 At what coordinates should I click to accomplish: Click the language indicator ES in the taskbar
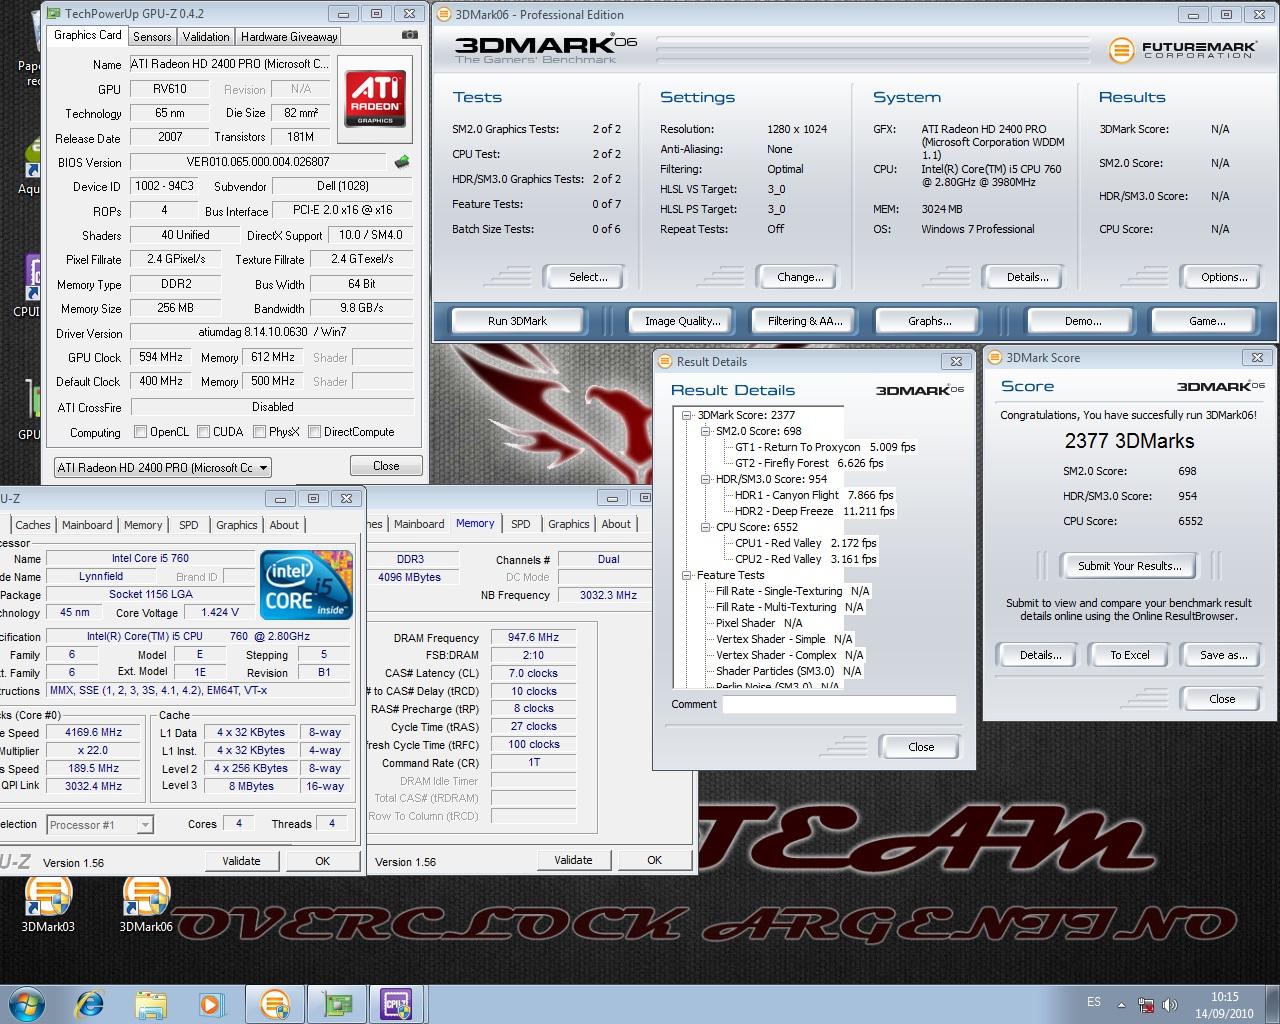pyautogui.click(x=1094, y=1002)
